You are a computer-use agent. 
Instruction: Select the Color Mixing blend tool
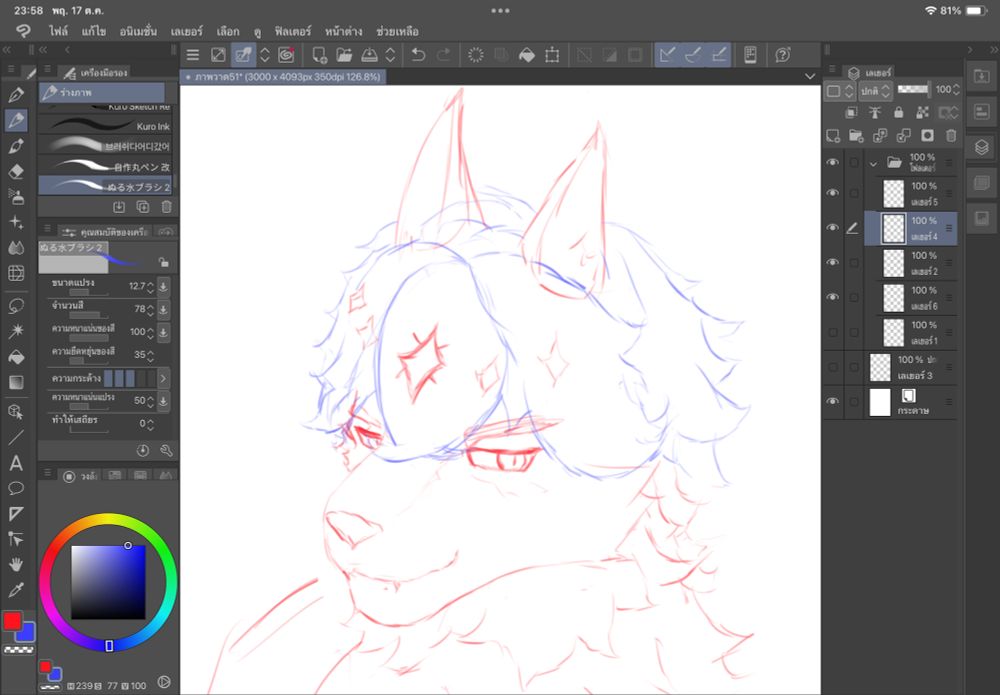[x=16, y=247]
